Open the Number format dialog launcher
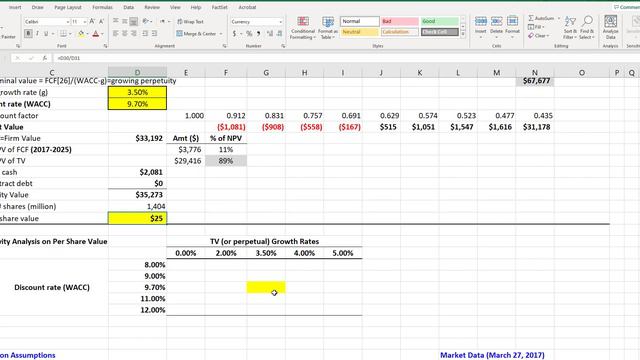640x360 pixels. click(x=283, y=46)
